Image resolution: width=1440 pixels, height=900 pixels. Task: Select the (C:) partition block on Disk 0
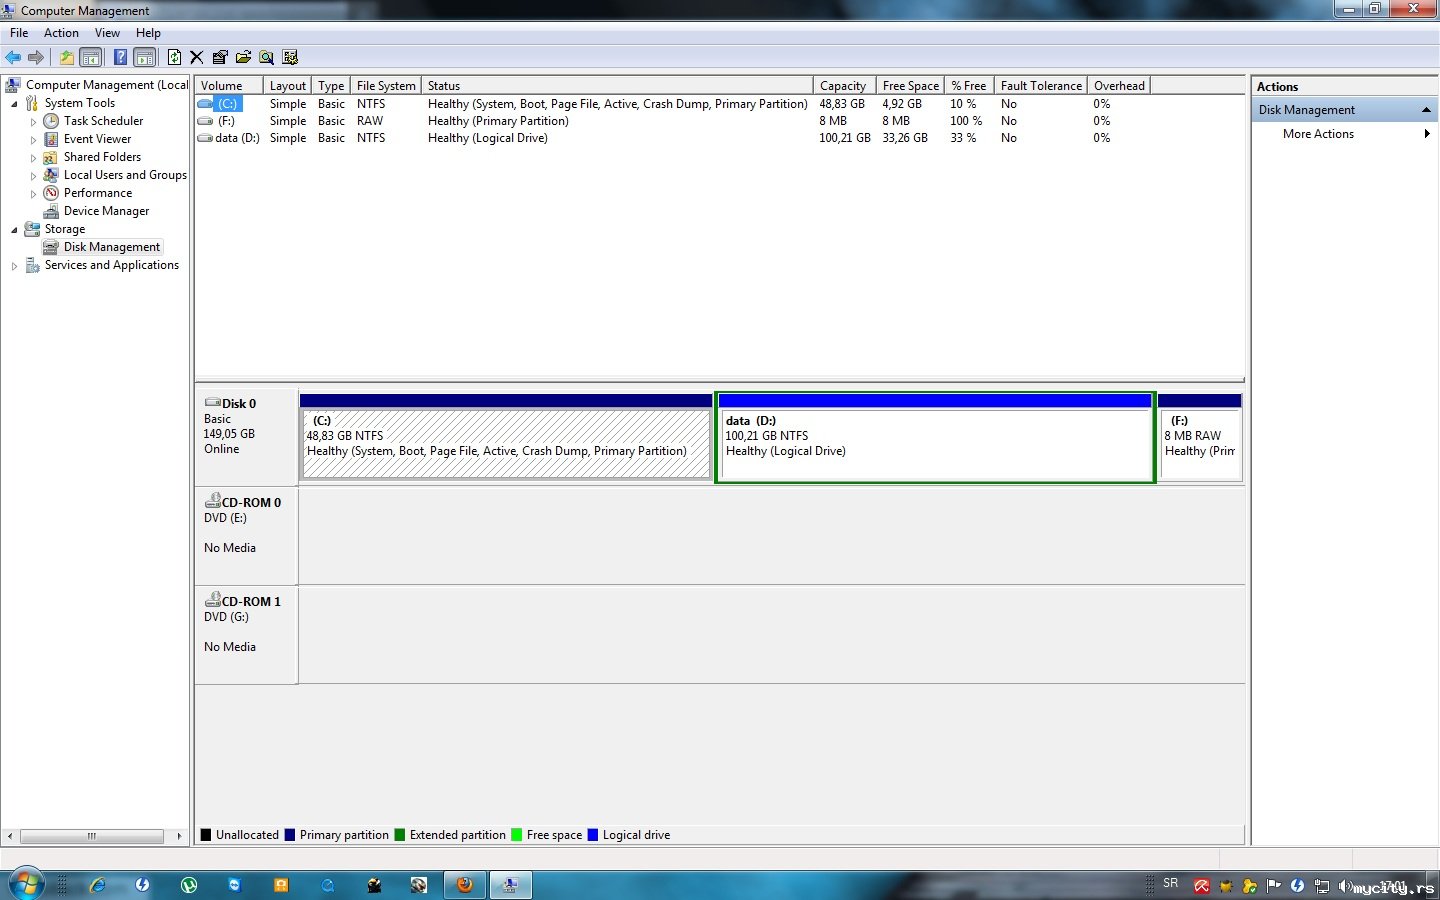pyautogui.click(x=506, y=437)
